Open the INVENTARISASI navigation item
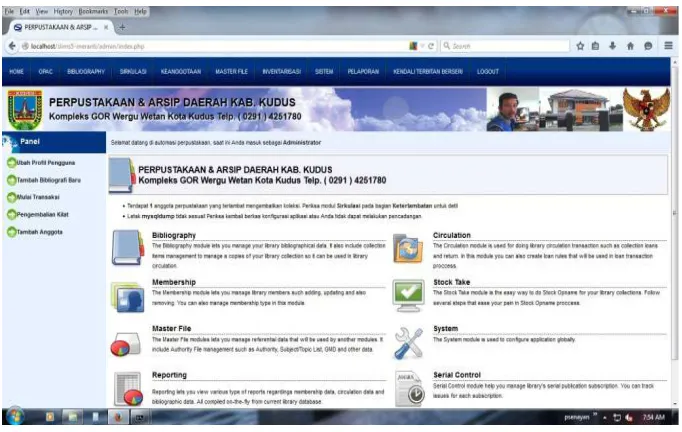682x432 pixels. pyautogui.click(x=281, y=71)
